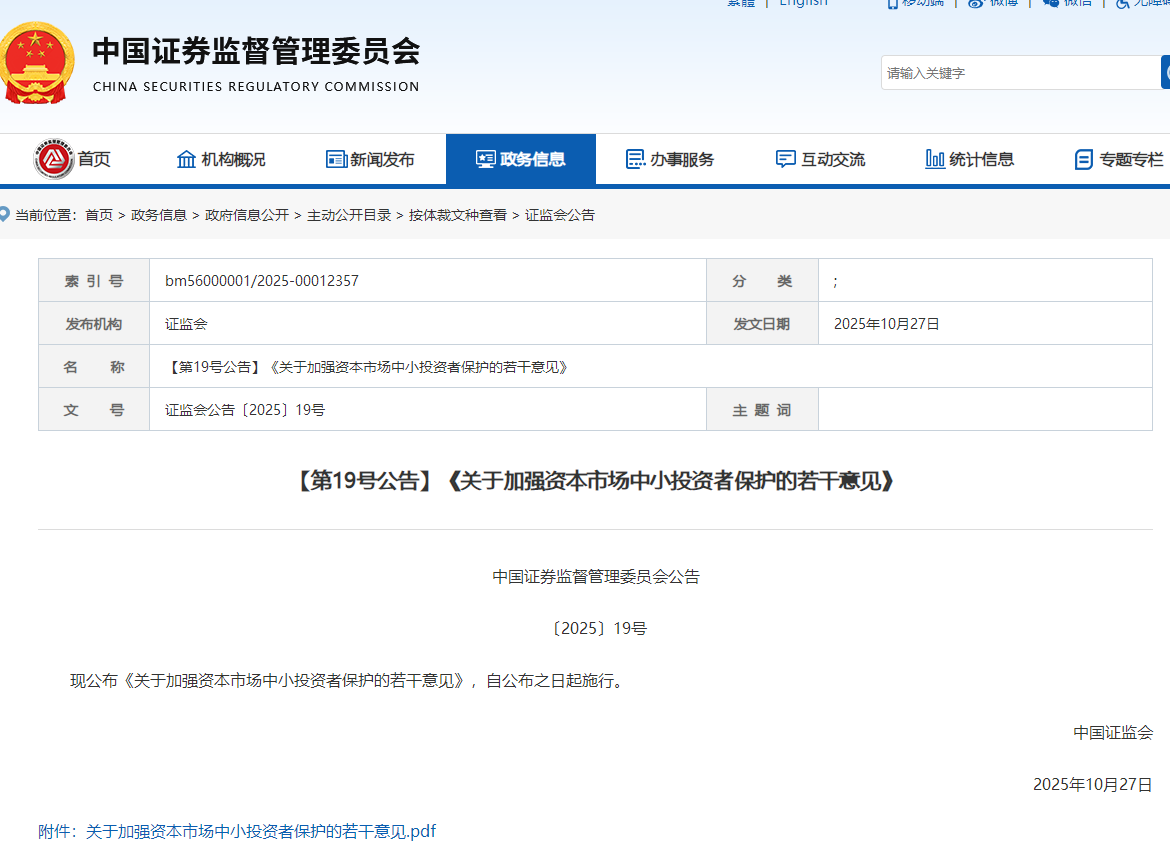Open the 政务信息 navigation tab
Viewport: 1170px width, 866px height.
521,159
